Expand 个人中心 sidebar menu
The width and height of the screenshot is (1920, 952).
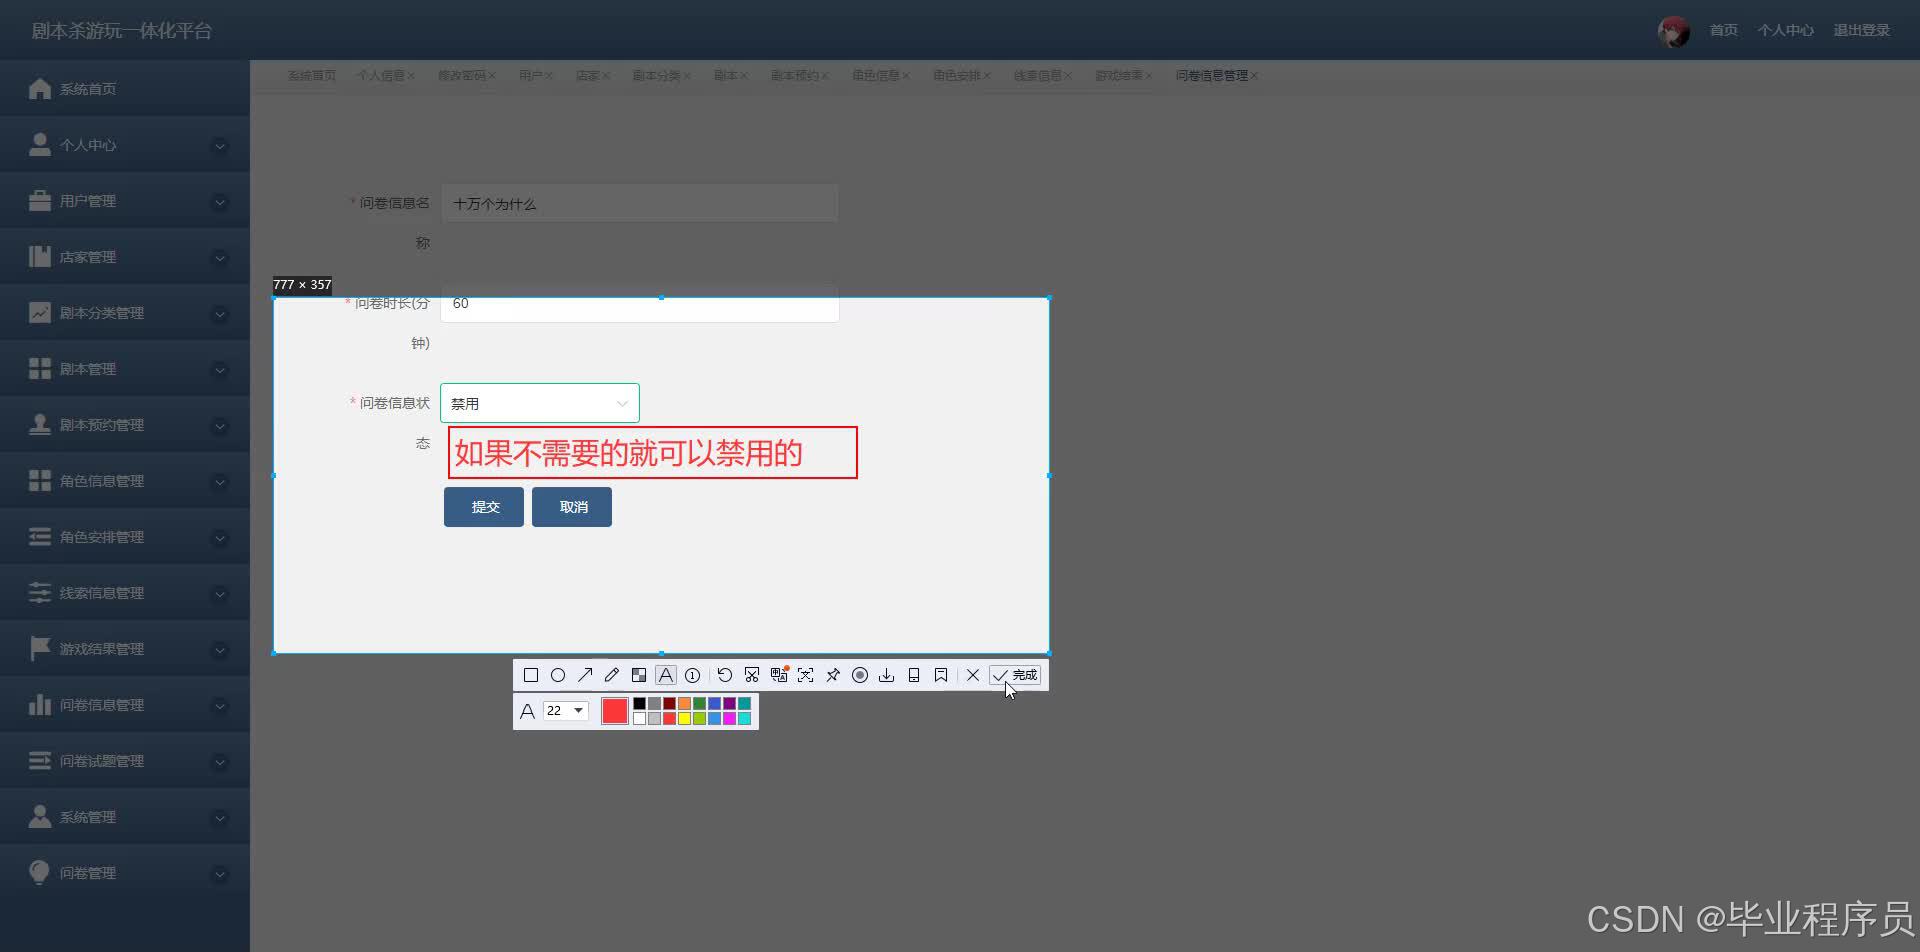[x=125, y=144]
